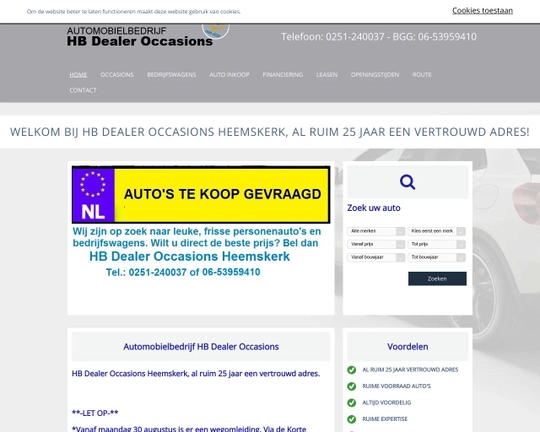Click green checkmark next to Altijd Voordelig

pyautogui.click(x=351, y=403)
